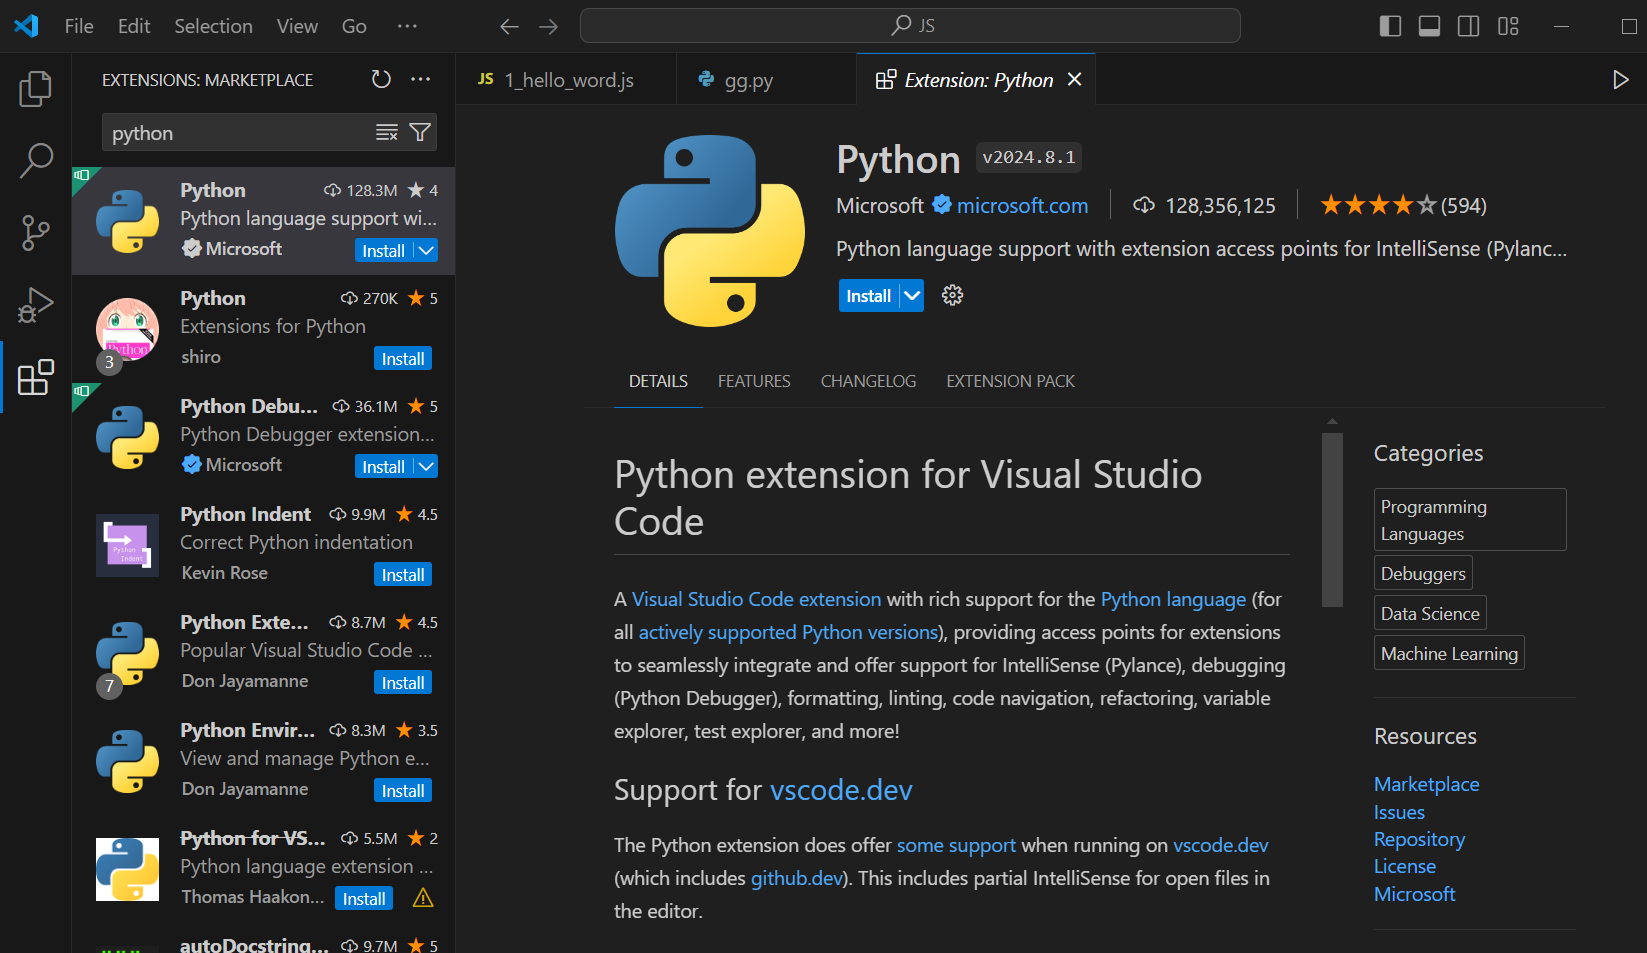Toggle the bottom panel visibility
This screenshot has height=953, width=1647.
pos(1429,26)
